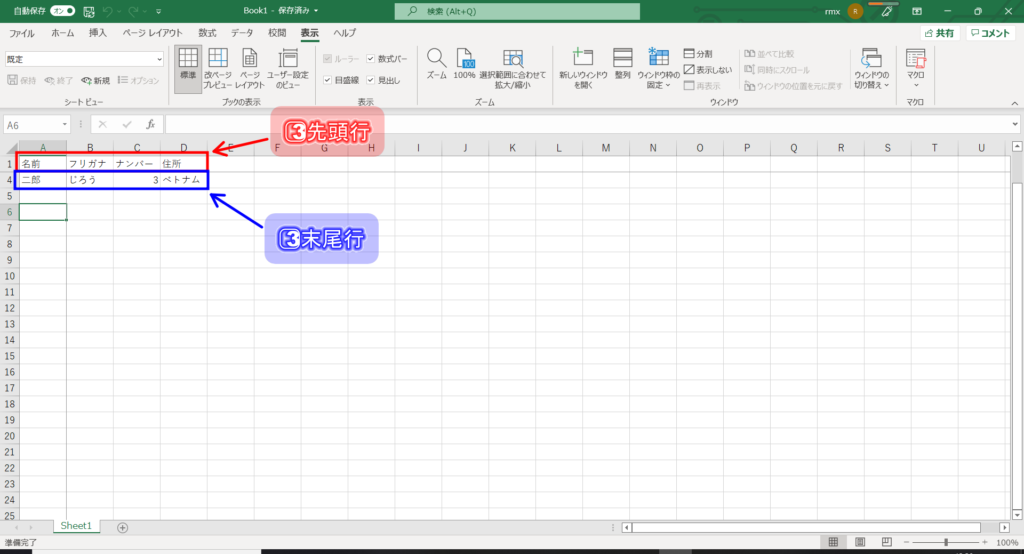Toggle the 見出し headings checkbox

371,80
